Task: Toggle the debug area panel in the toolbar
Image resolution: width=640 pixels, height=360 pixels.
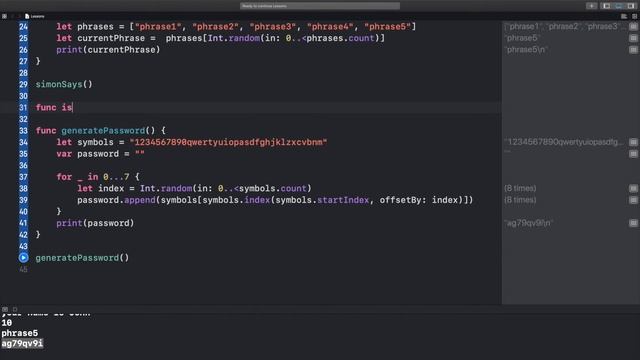Action: tap(619, 6)
